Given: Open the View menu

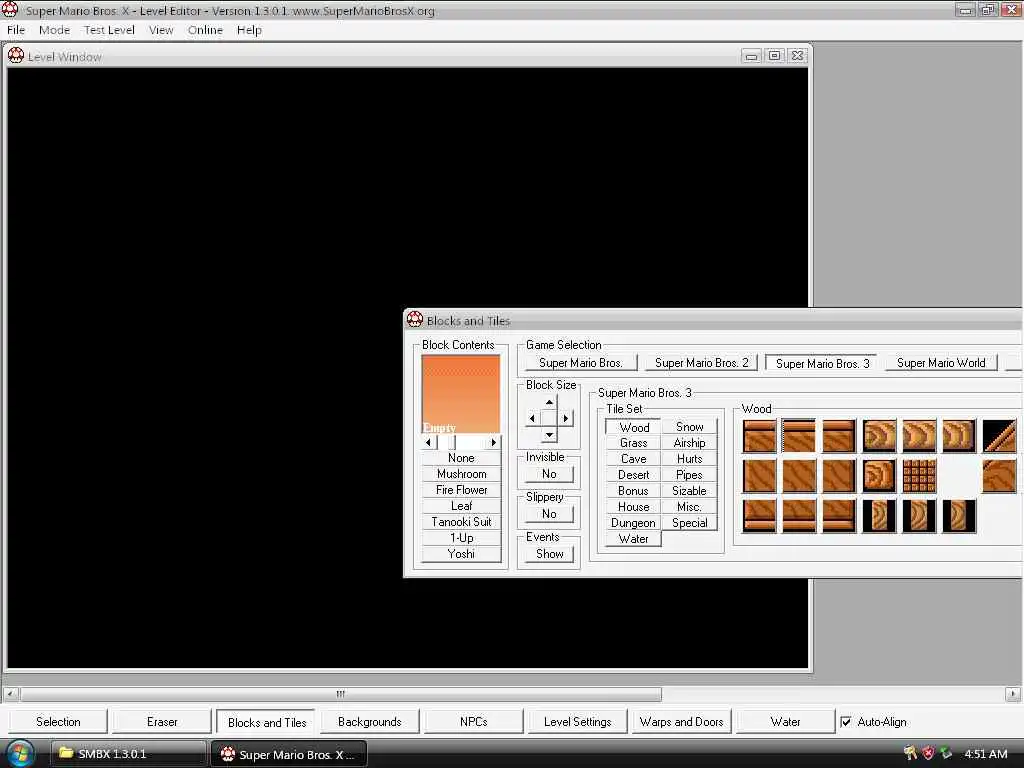Looking at the screenshot, I should [x=161, y=30].
